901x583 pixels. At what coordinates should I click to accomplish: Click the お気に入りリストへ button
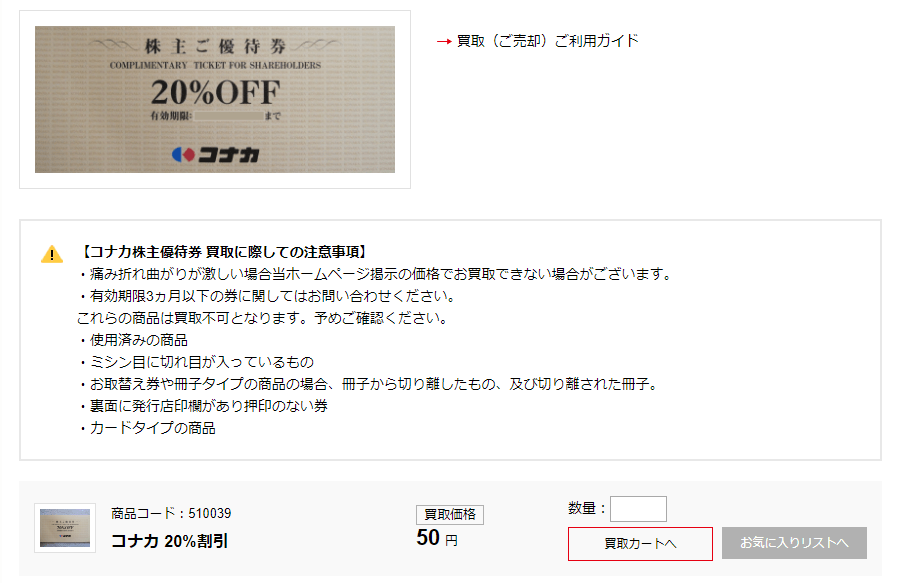pyautogui.click(x=794, y=543)
